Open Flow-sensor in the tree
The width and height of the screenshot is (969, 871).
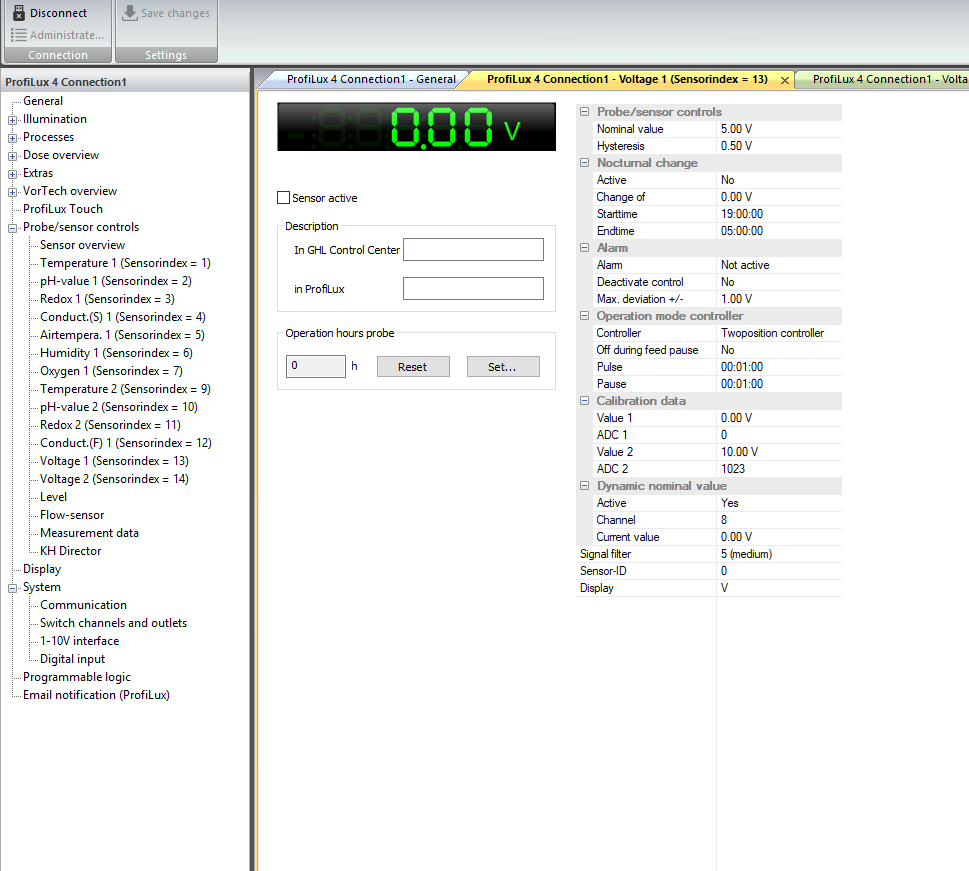(72, 514)
